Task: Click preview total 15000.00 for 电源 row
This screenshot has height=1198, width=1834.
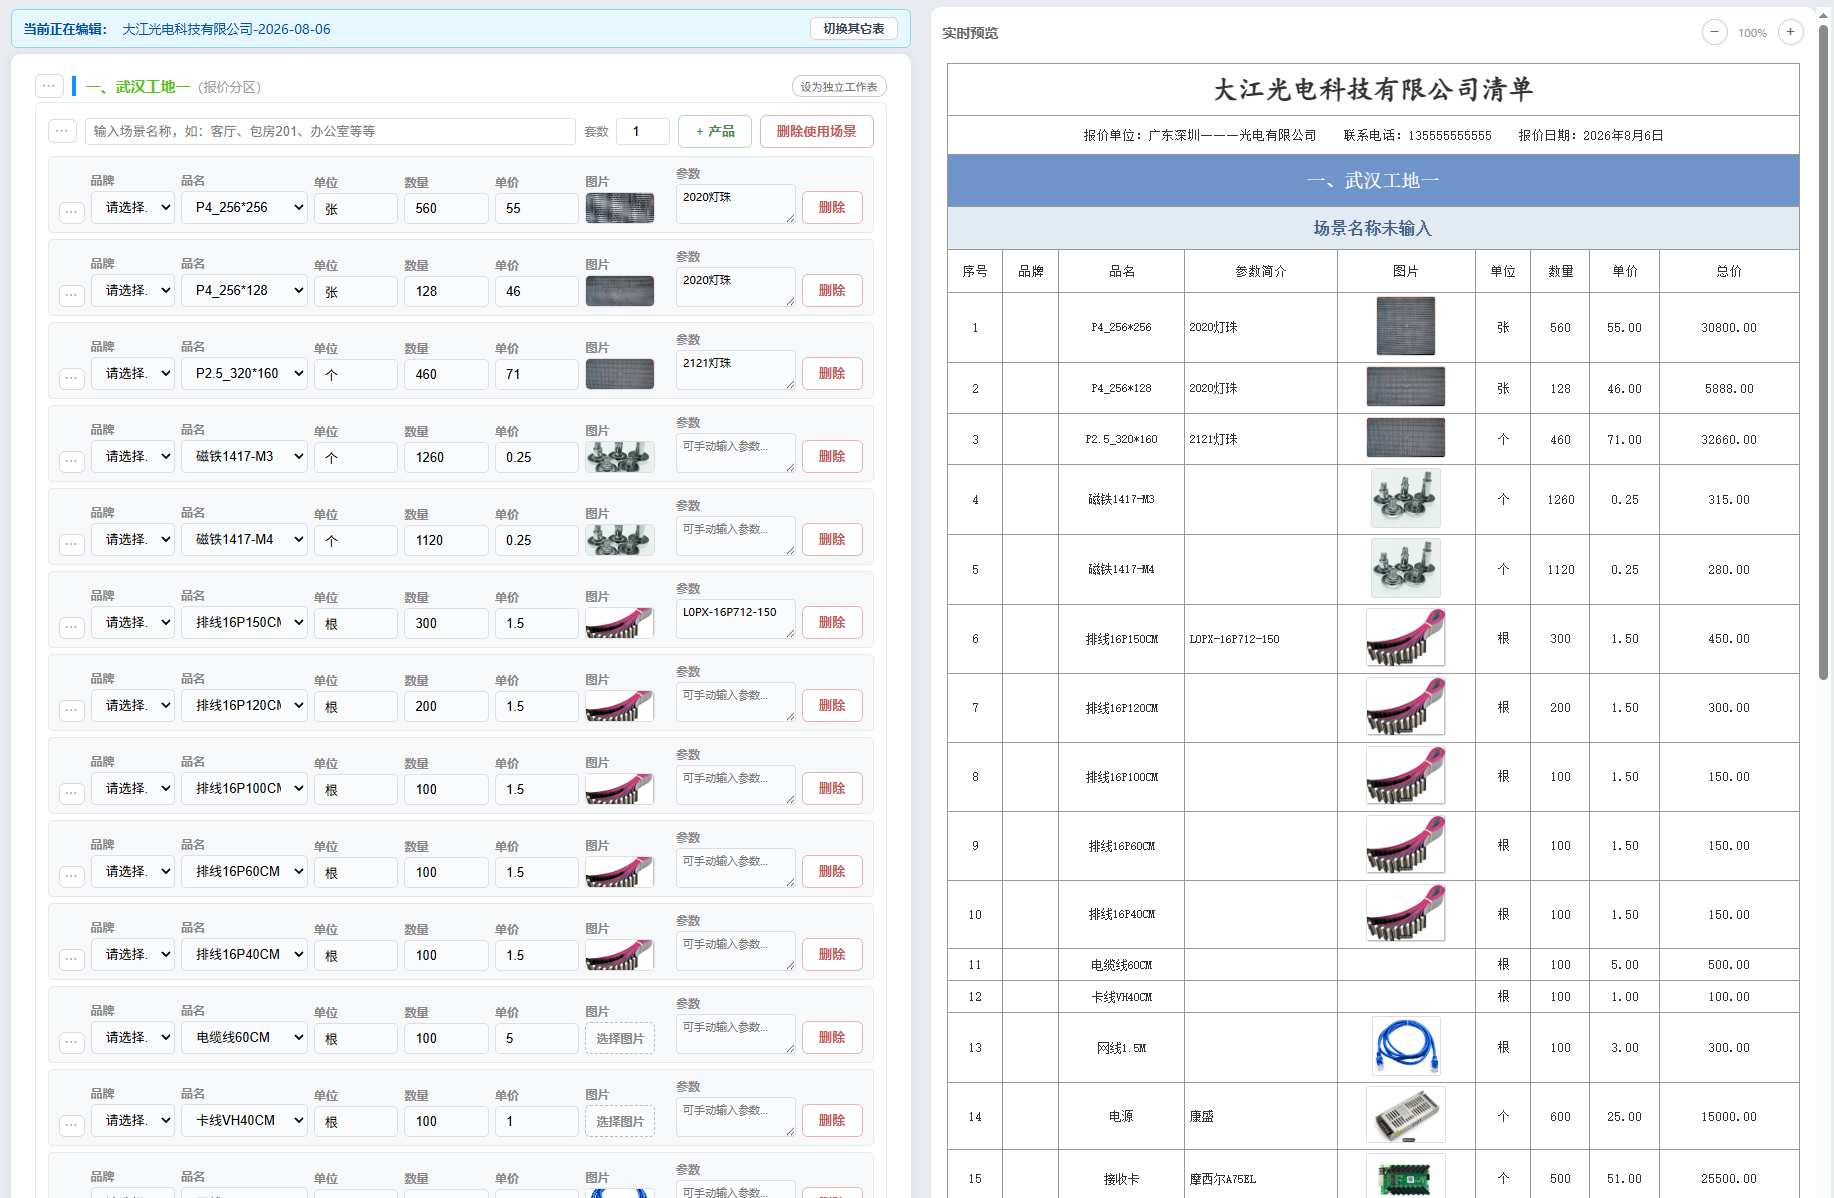Action: 1729,1116
